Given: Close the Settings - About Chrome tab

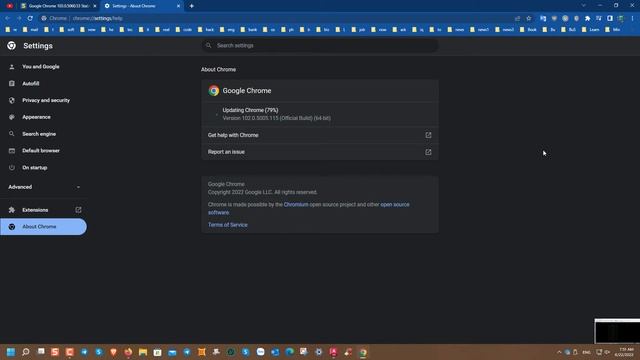Looking at the screenshot, I should (178, 6).
